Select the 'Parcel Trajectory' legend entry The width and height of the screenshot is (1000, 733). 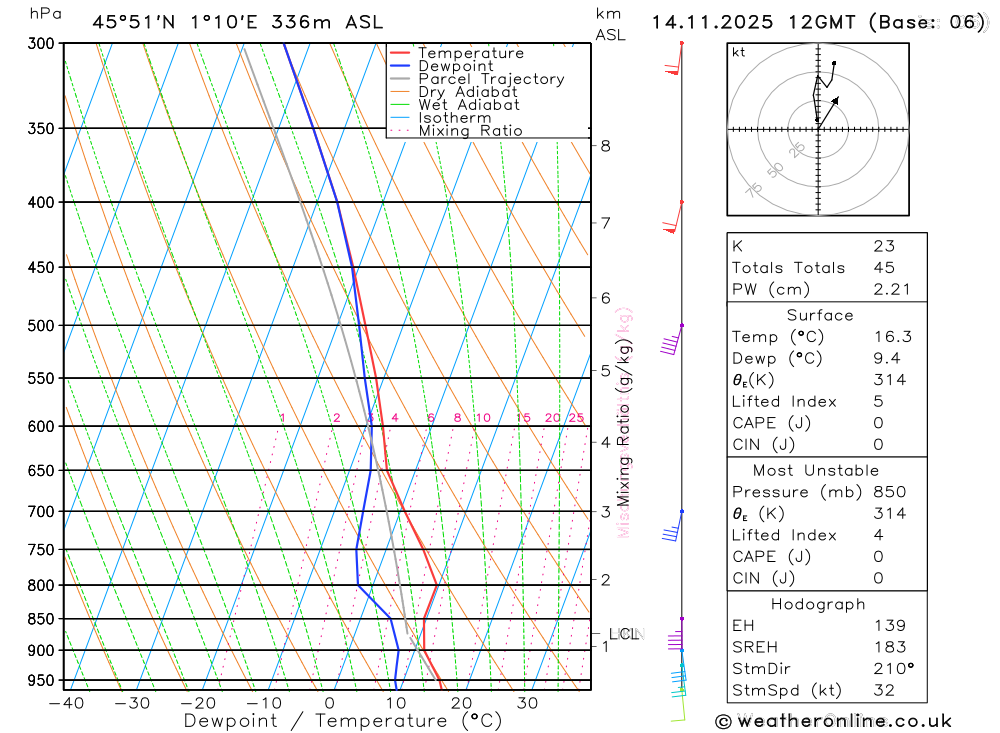click(x=491, y=79)
